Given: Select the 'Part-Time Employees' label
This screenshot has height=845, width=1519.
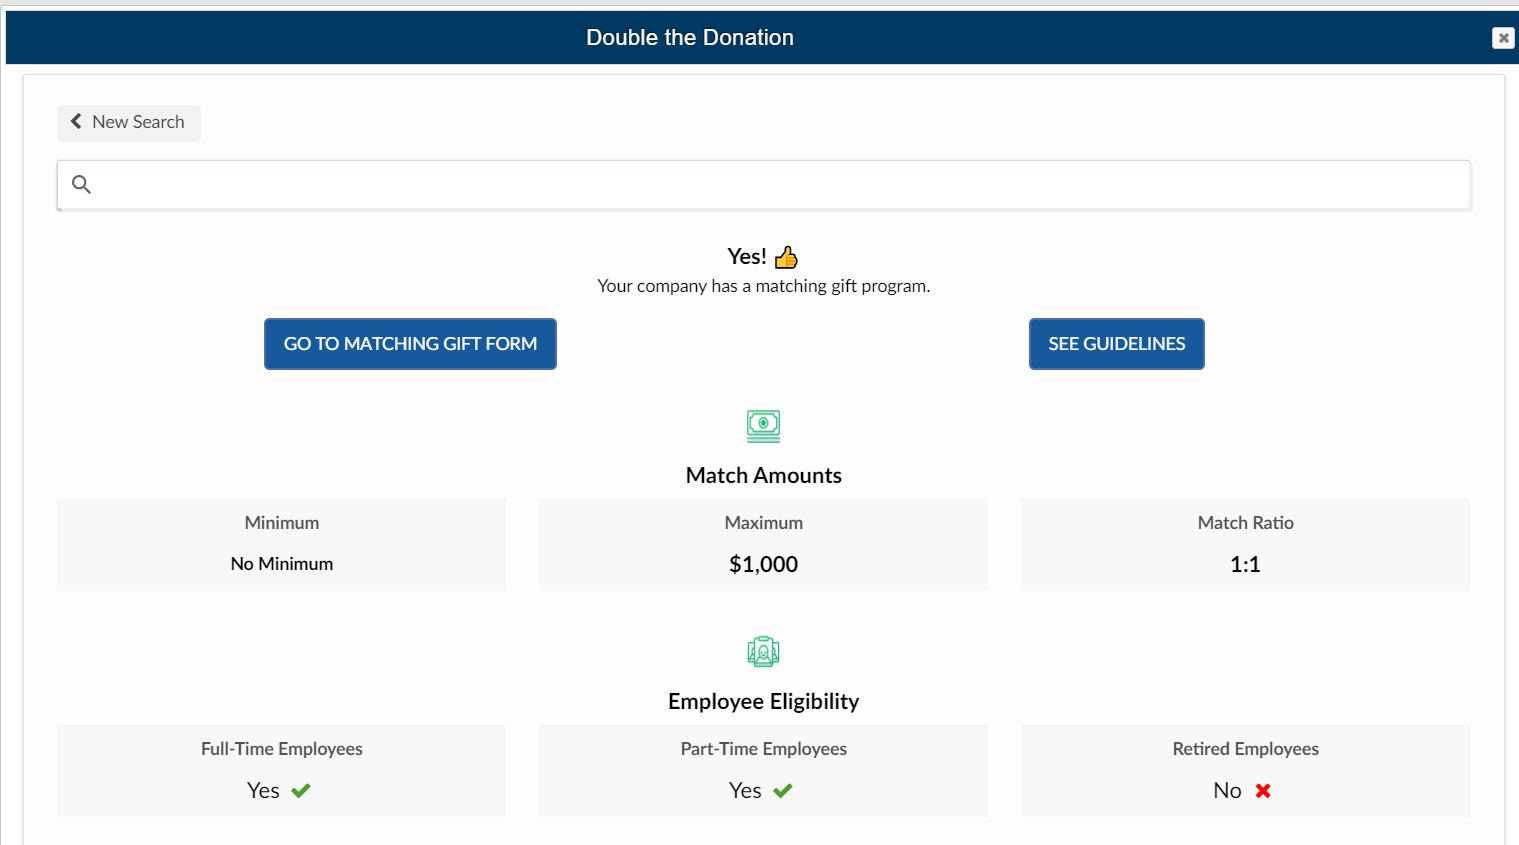Looking at the screenshot, I should (764, 749).
